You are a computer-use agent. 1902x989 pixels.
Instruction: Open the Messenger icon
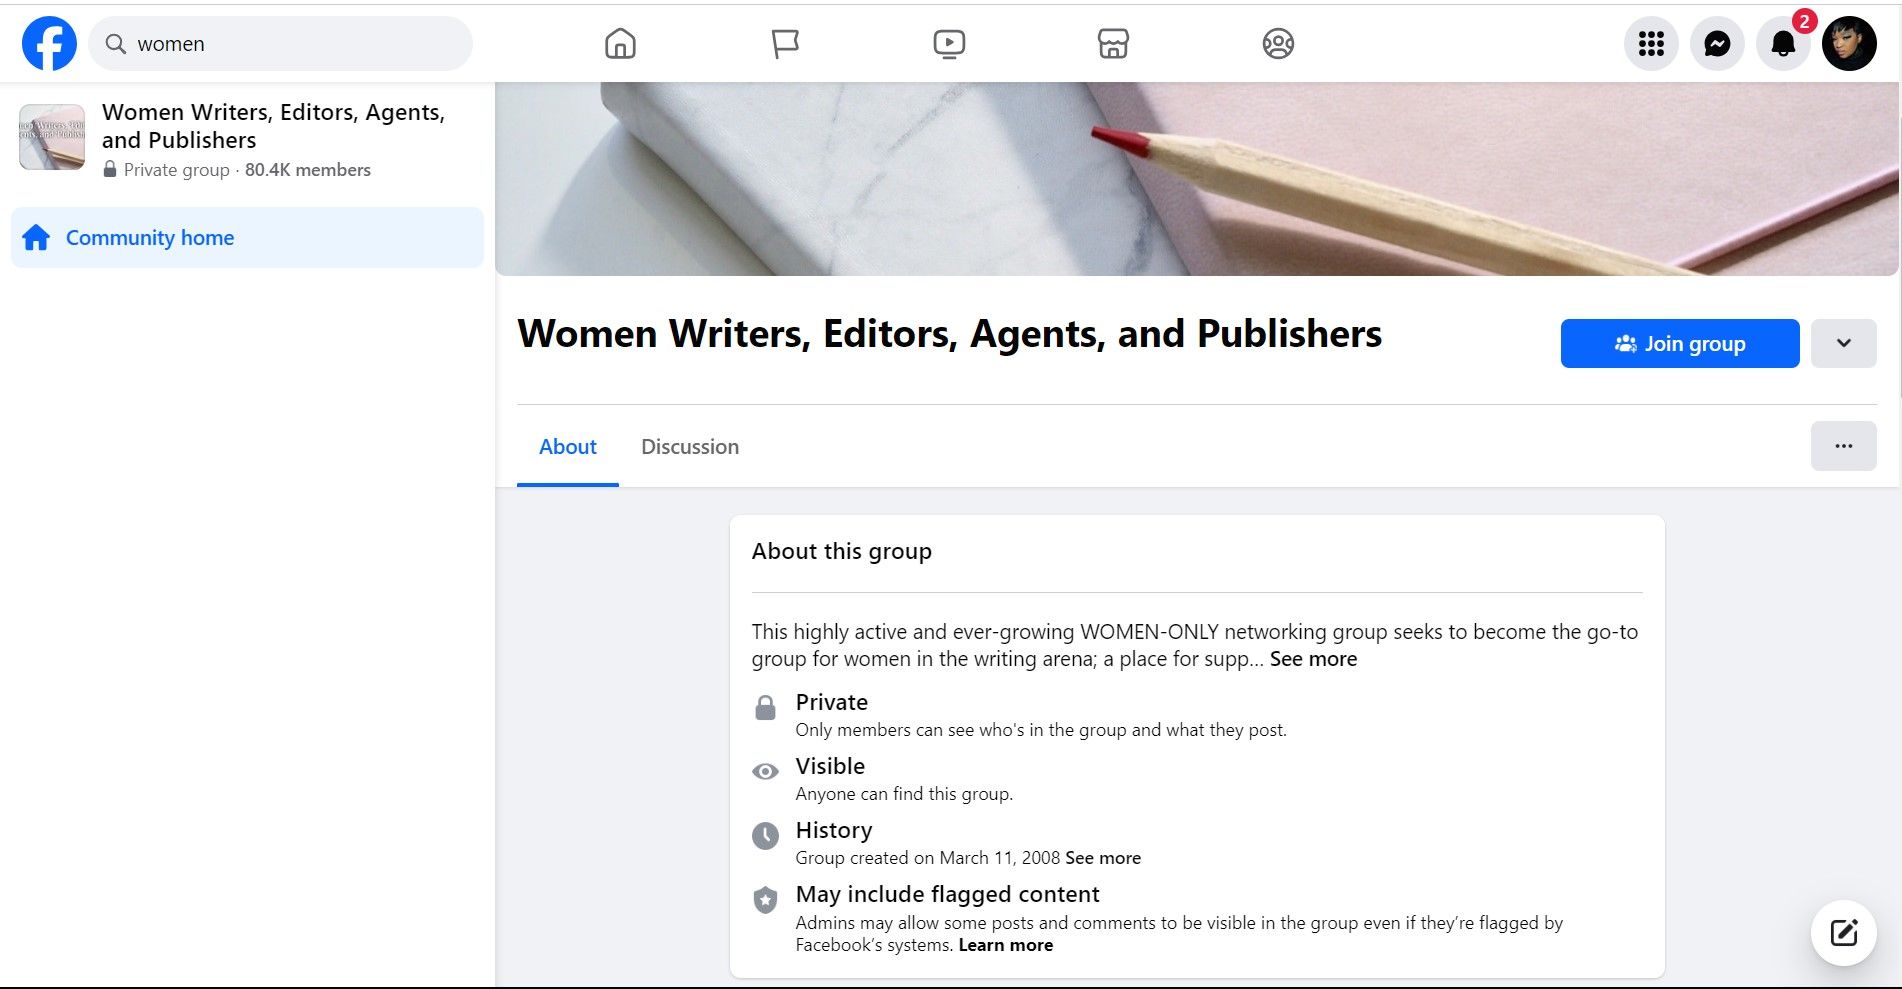tap(1717, 43)
